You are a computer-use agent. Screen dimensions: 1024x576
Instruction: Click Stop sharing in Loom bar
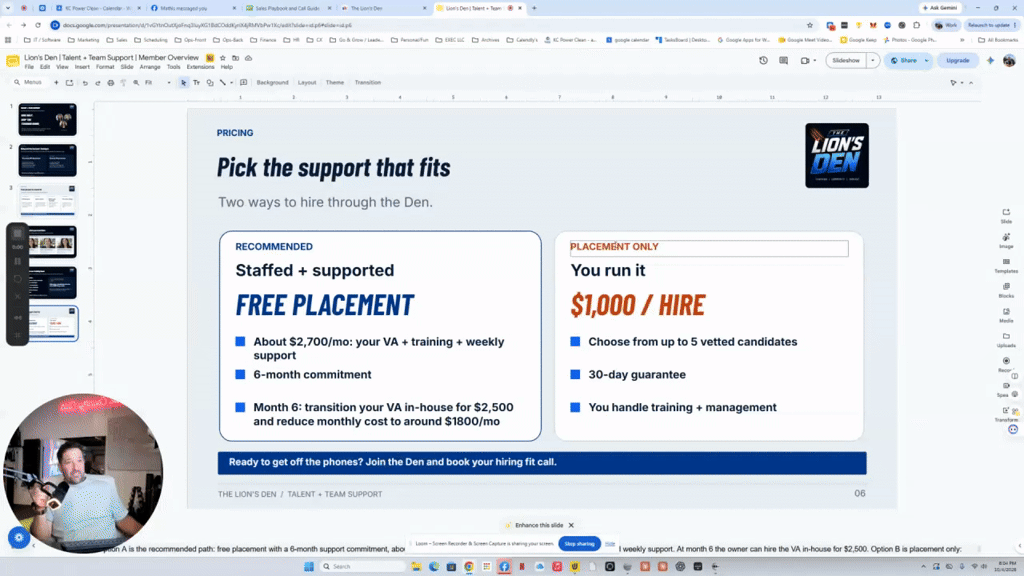coord(579,543)
